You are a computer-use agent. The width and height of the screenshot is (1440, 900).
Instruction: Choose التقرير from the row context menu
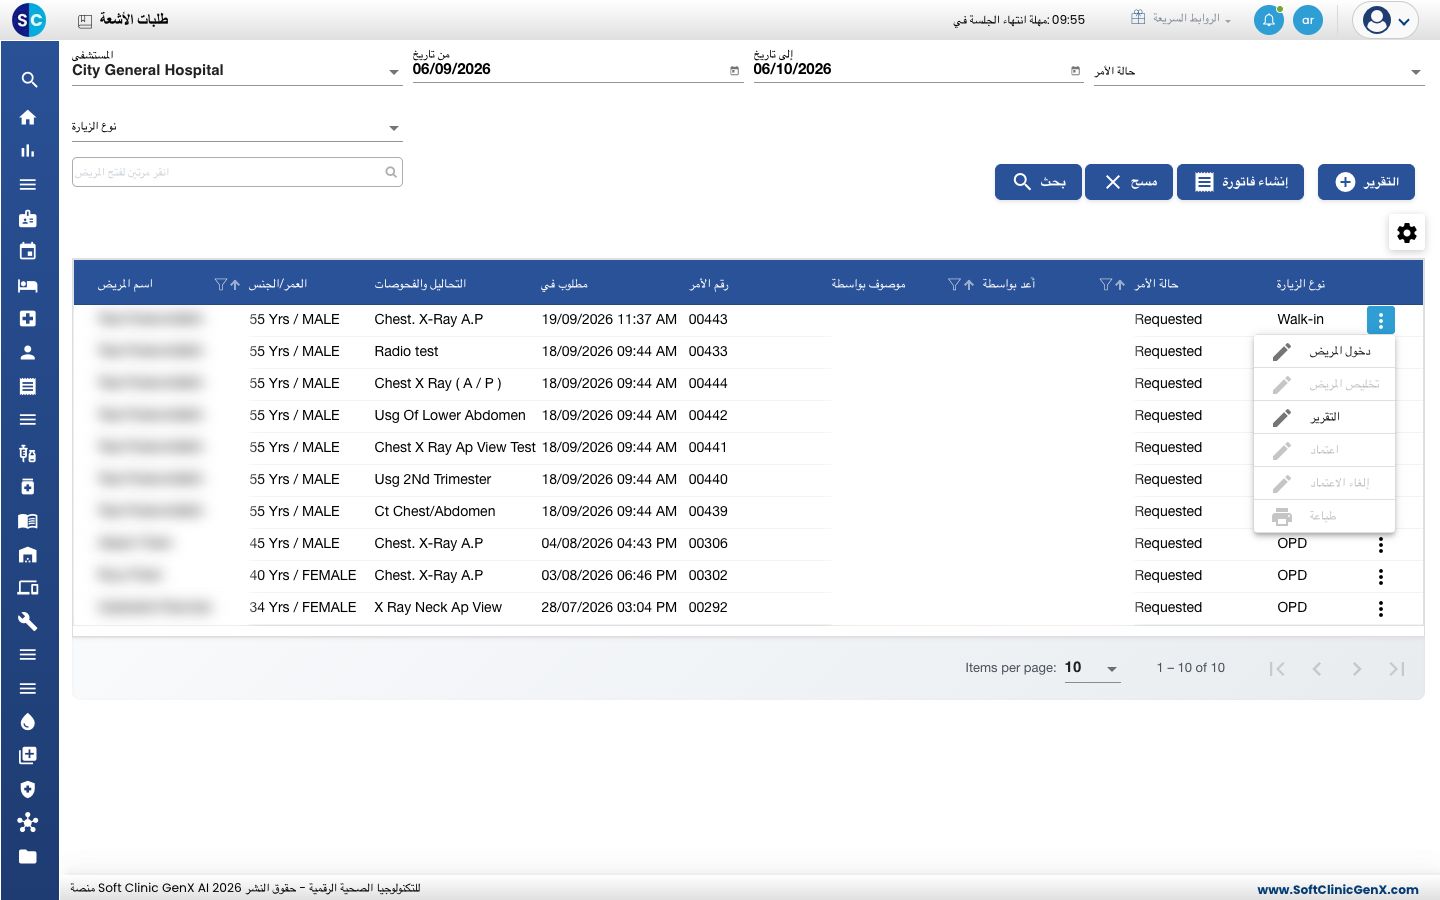pos(1324,417)
